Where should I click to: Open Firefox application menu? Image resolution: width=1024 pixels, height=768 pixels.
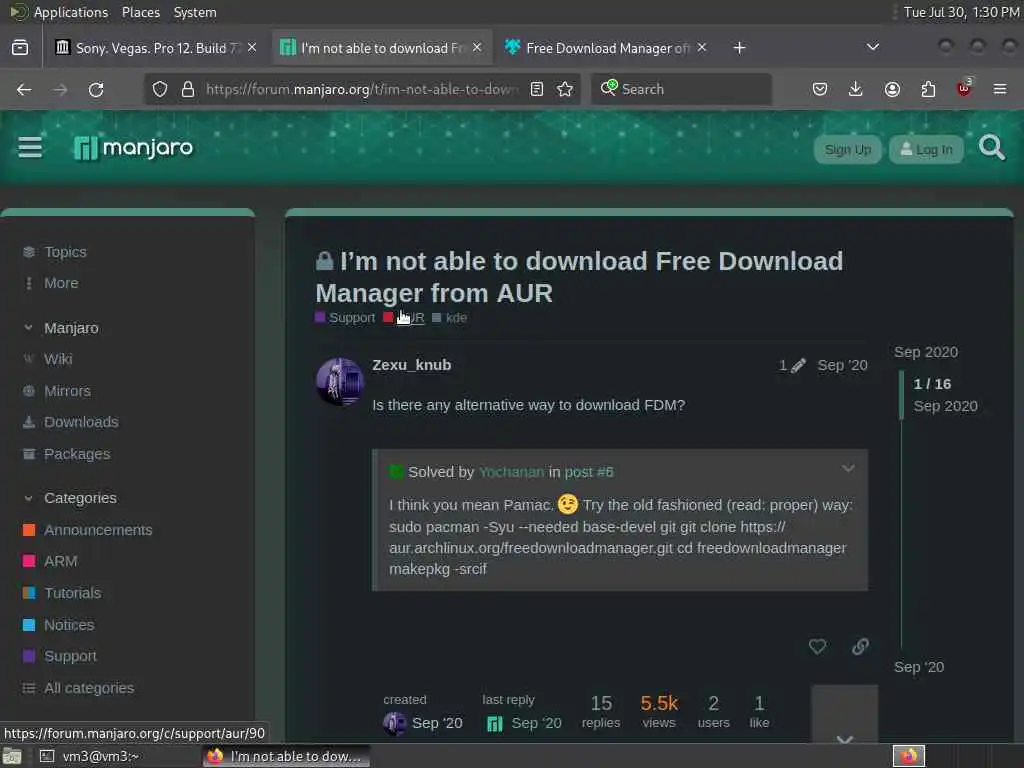(x=1000, y=89)
